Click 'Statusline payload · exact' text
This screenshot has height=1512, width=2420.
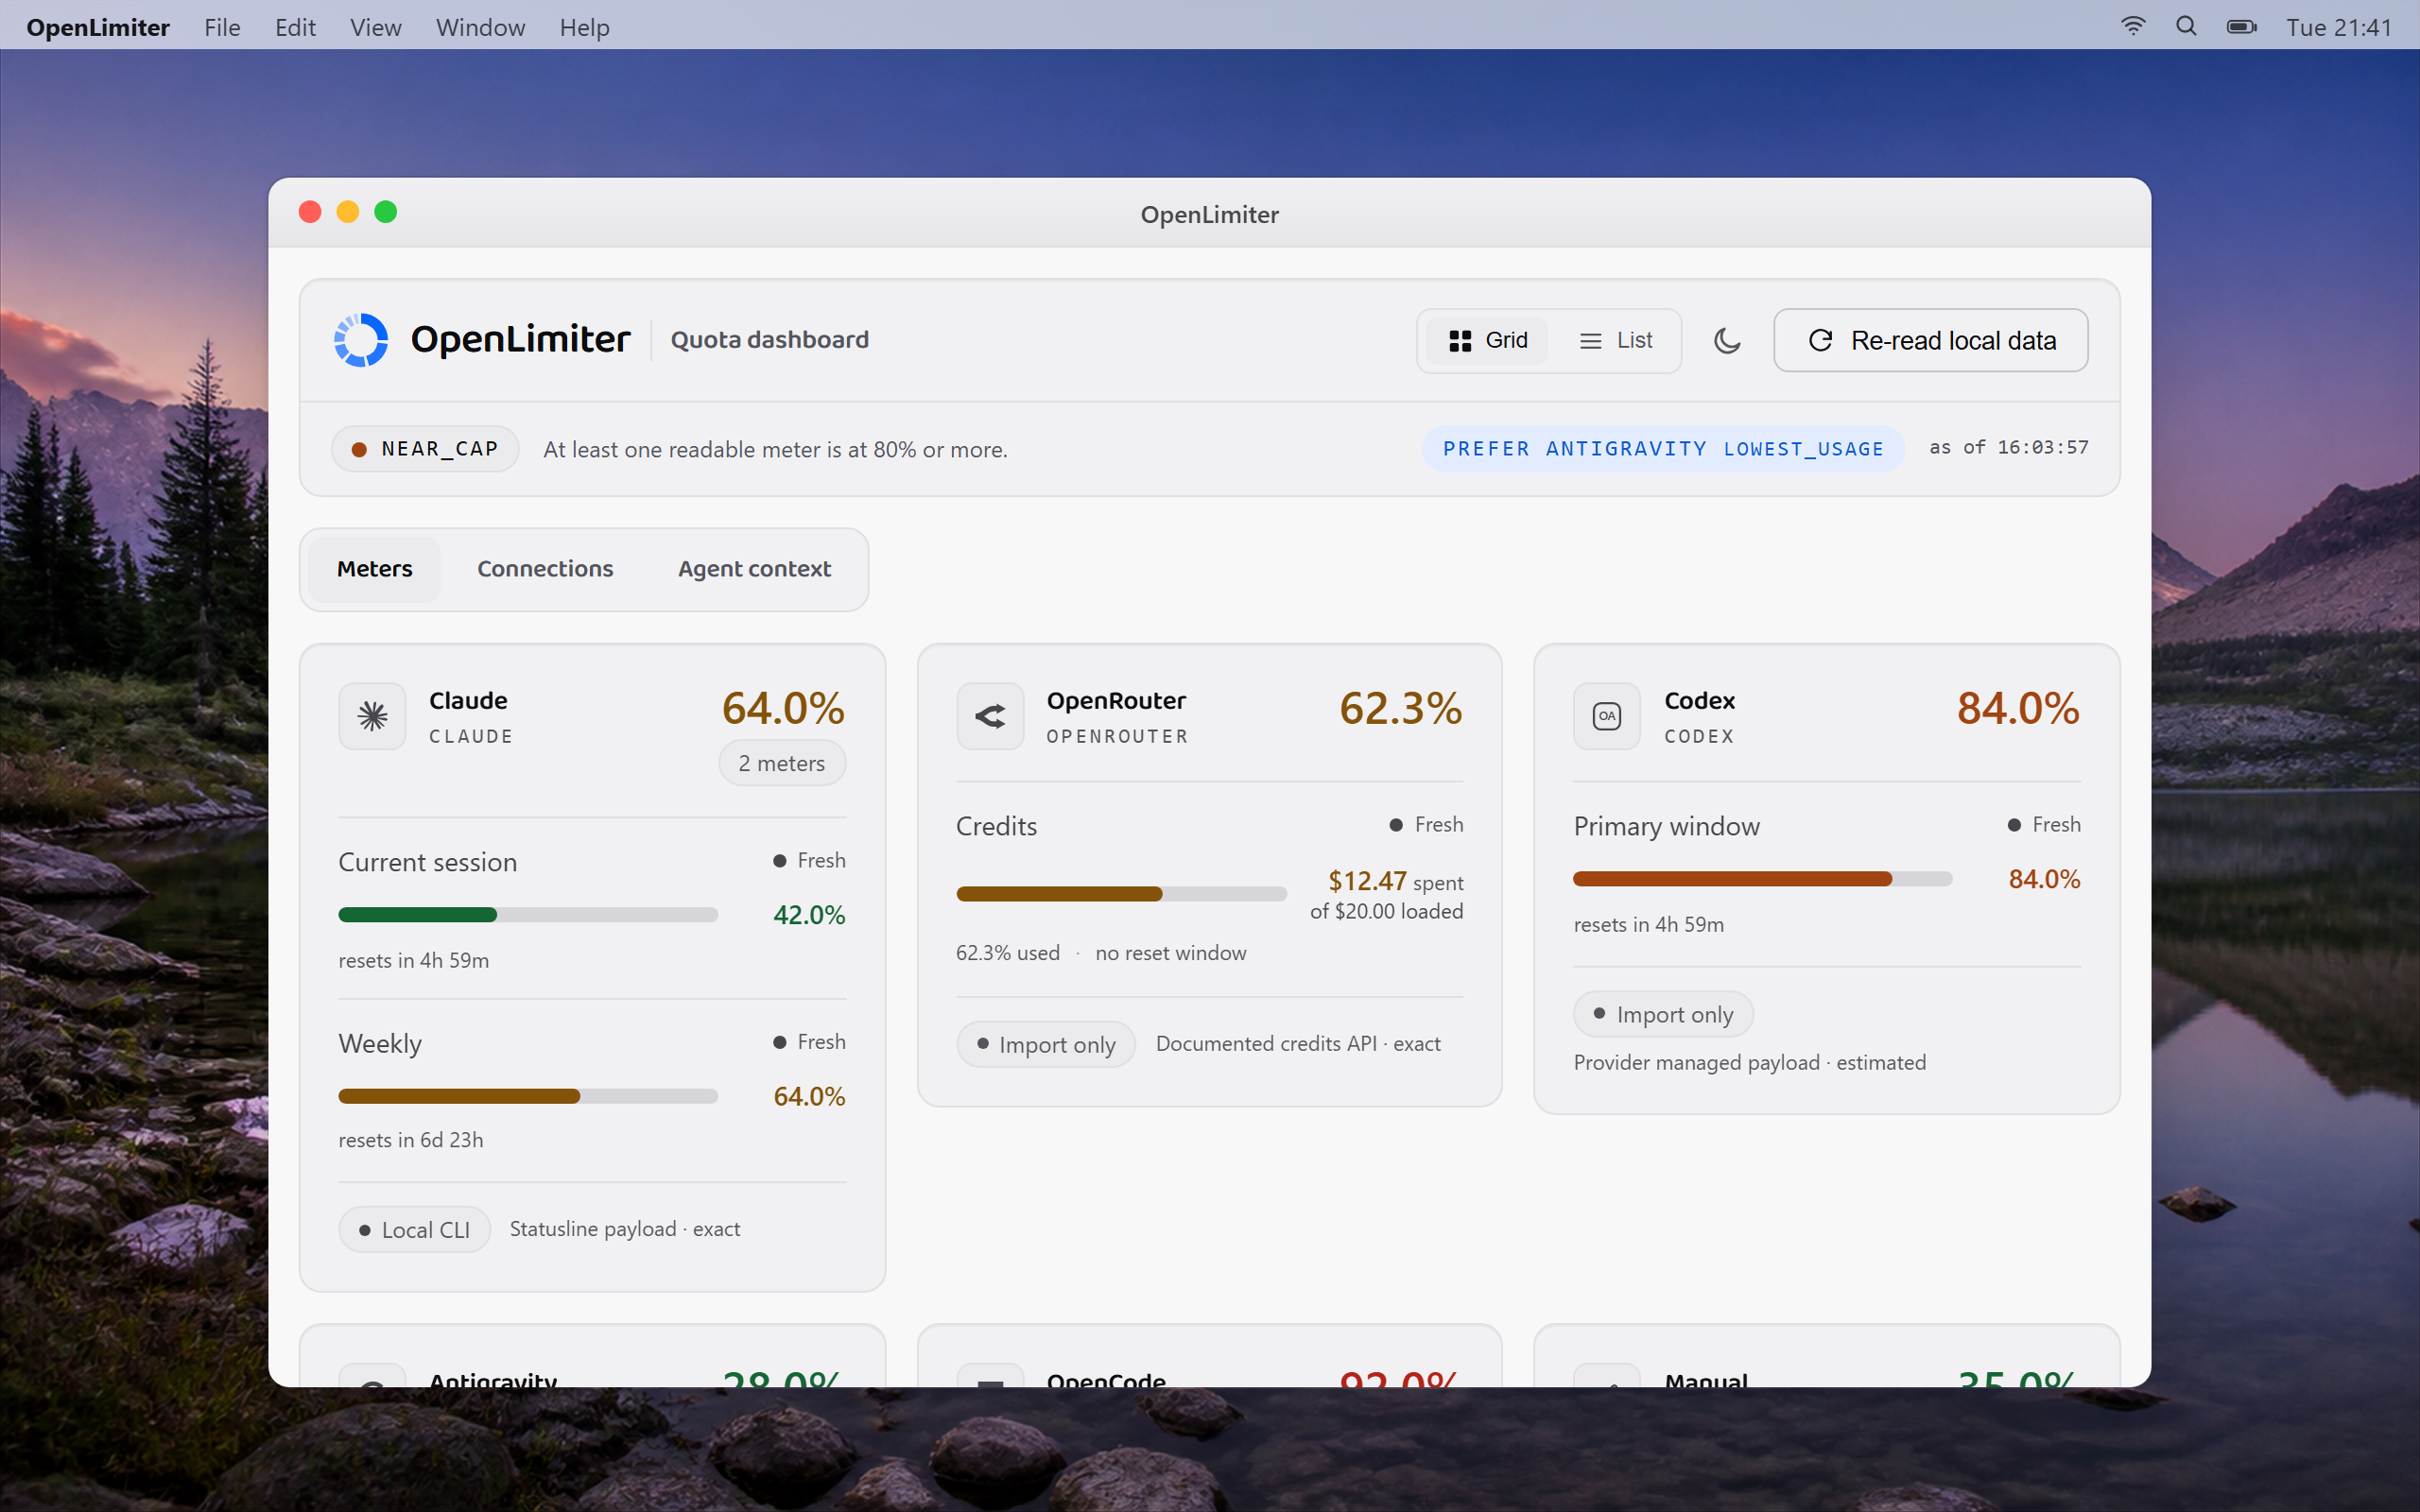click(625, 1229)
